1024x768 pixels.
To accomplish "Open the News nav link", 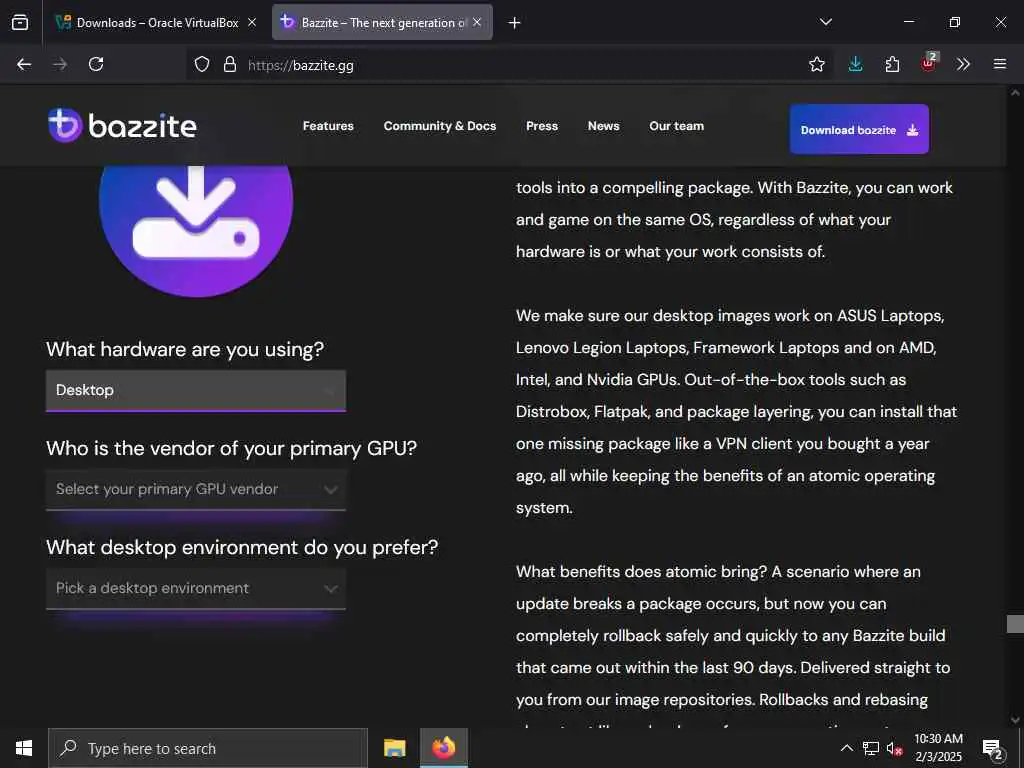I will point(603,126).
